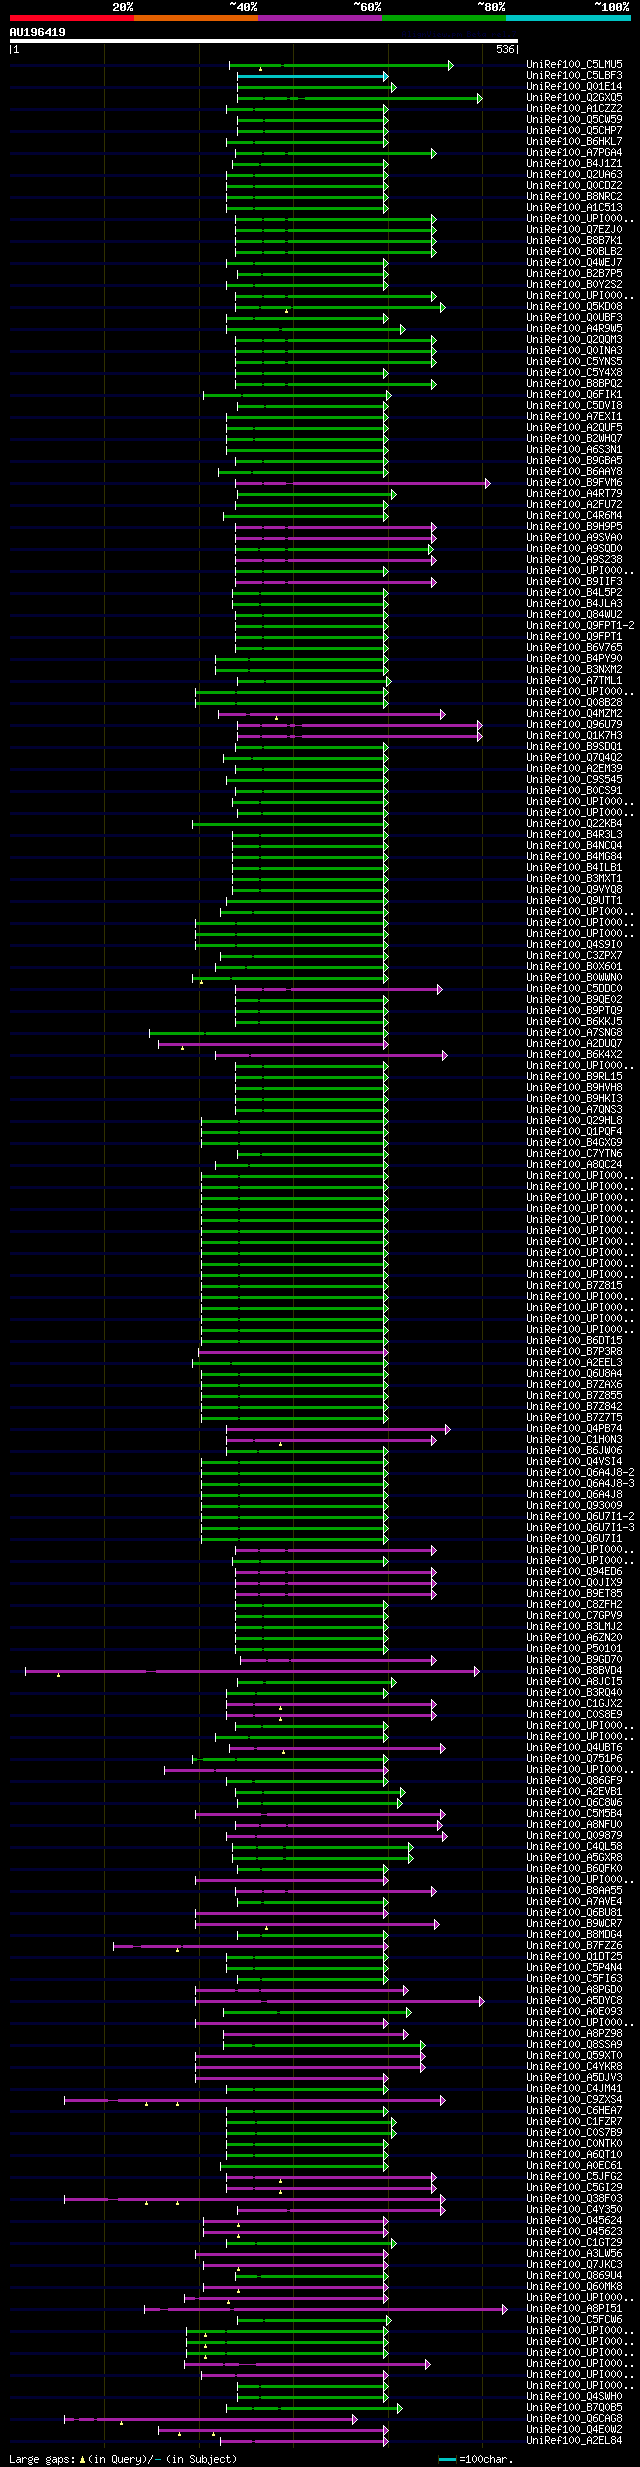The image size is (640, 2467).
Task: Open hit UniRef100_P50101
Action: point(574,1649)
